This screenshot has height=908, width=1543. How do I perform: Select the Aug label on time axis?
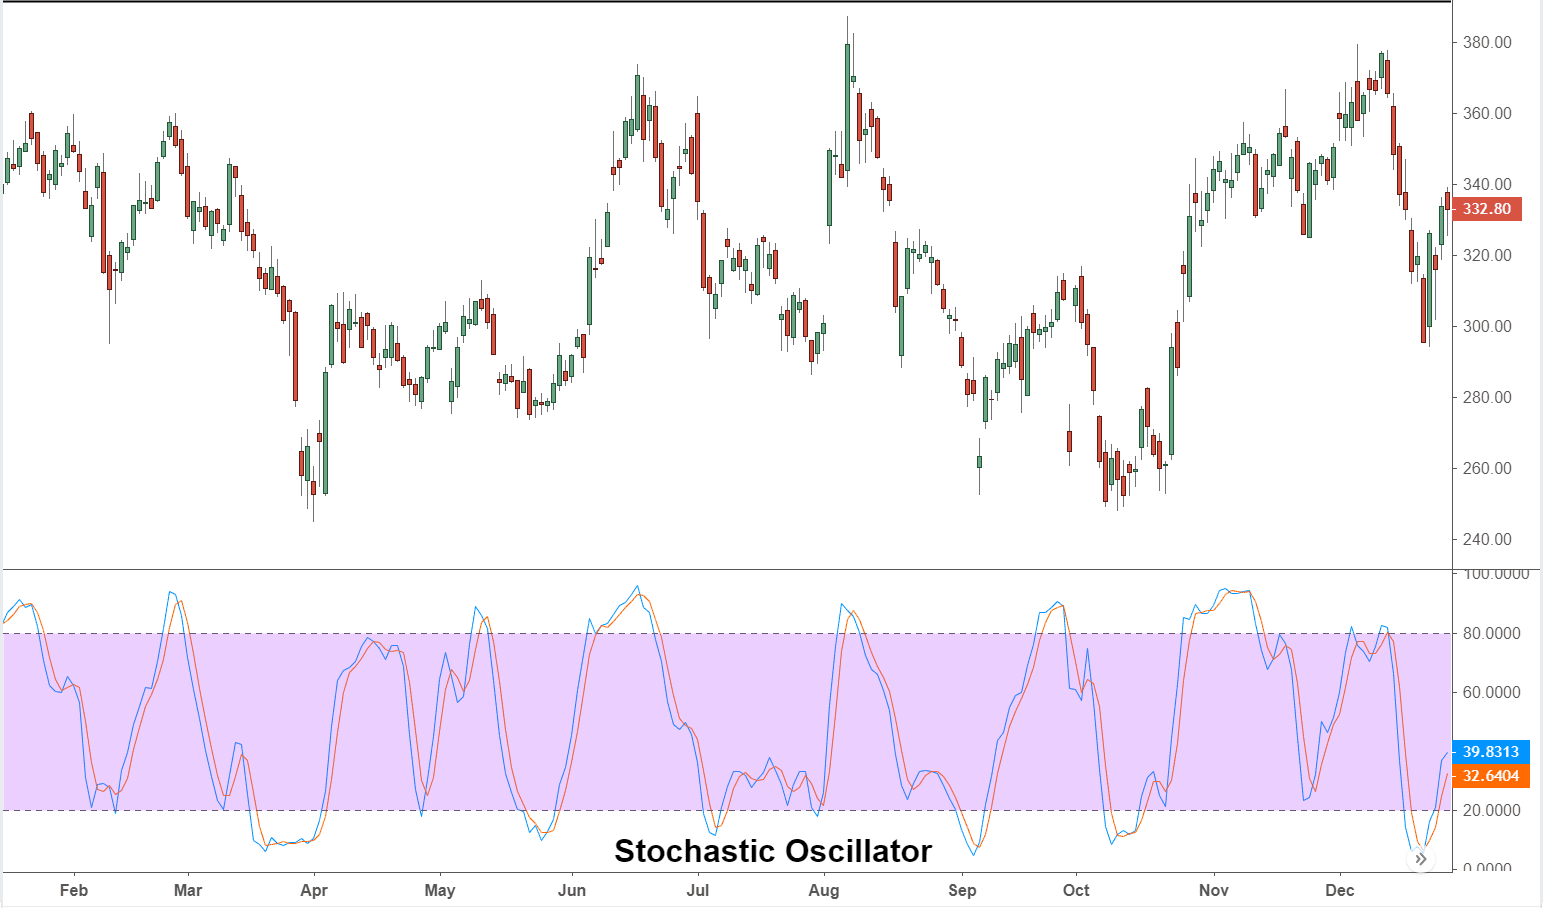(x=824, y=890)
